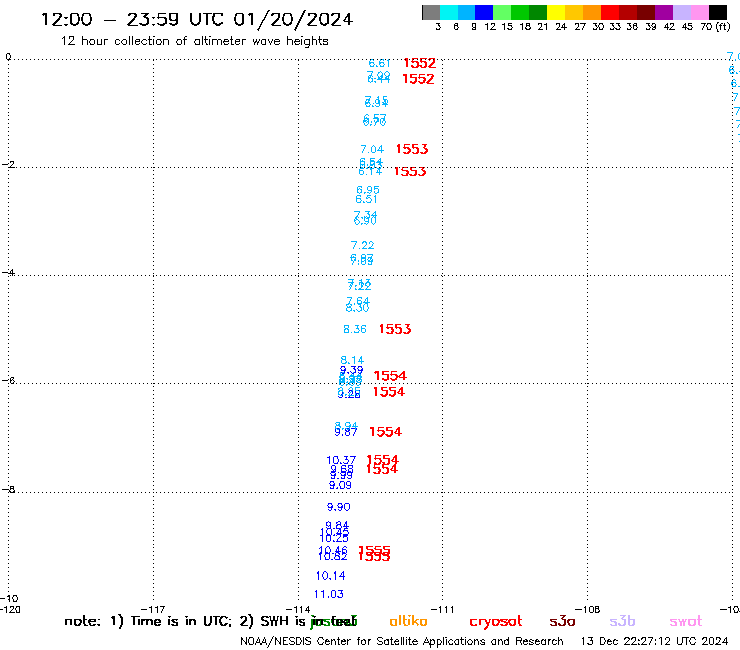Select the 'cryosat' satellite legend label
The image size is (740, 650).
point(496,622)
